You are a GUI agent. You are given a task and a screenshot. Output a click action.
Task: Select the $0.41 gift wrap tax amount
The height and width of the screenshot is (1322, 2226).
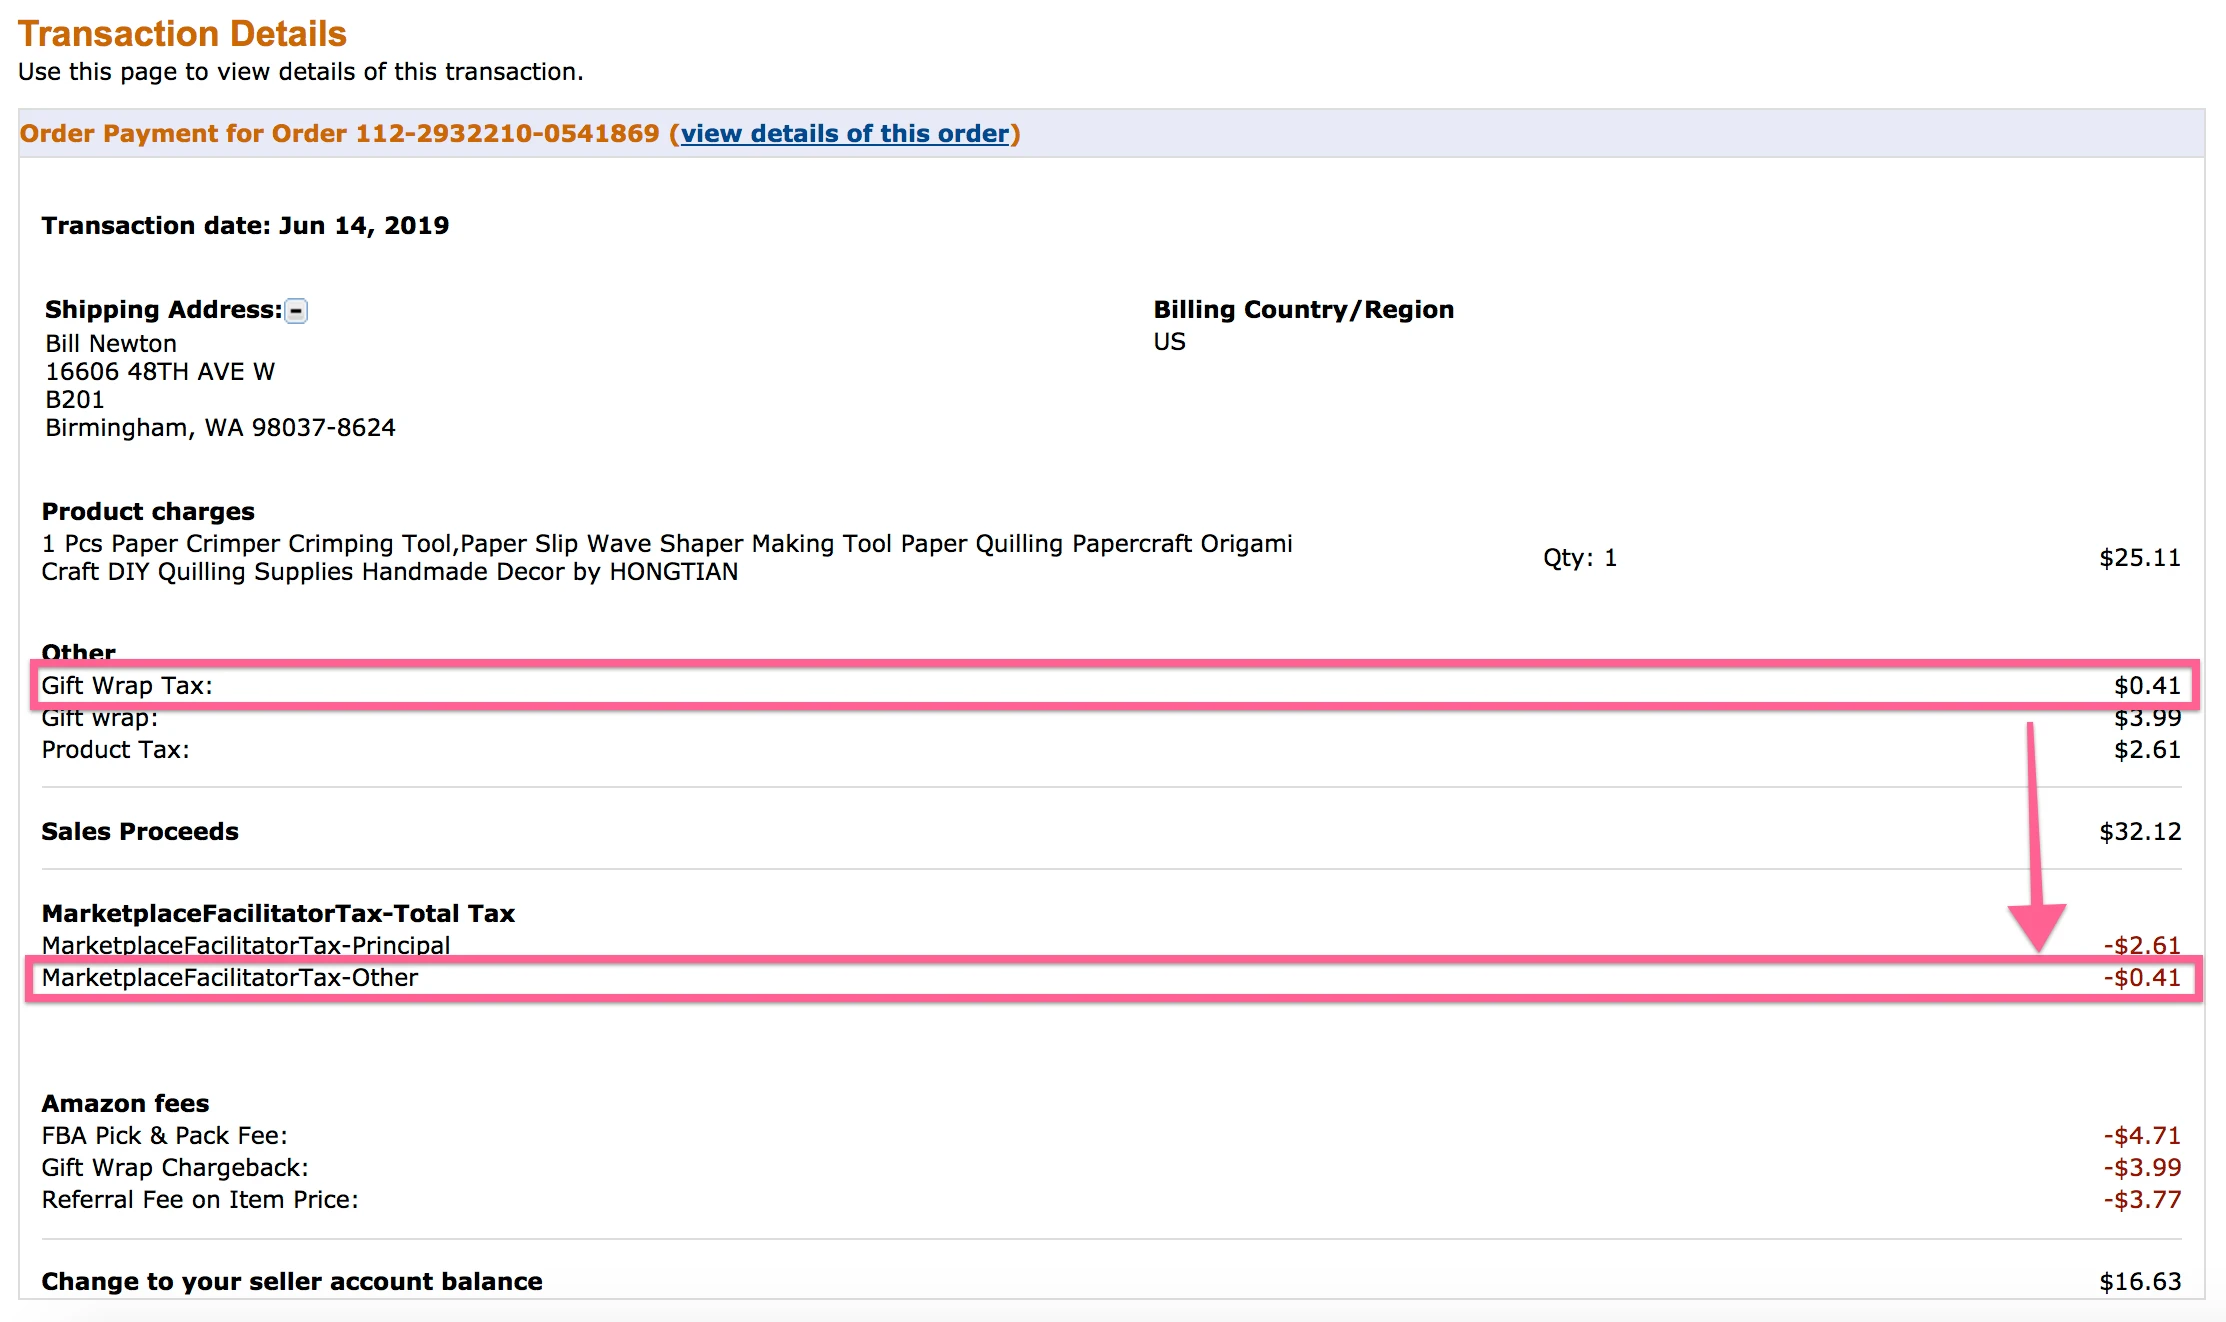(x=2147, y=686)
